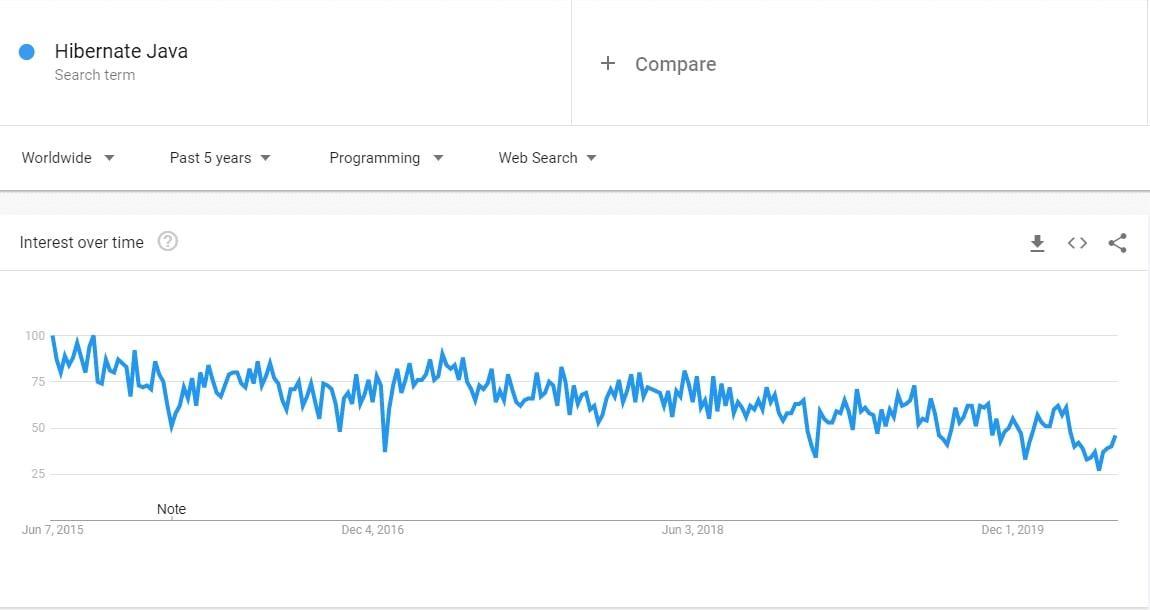Select the Dec 4, 2016 date label
This screenshot has height=610, width=1150.
[373, 530]
